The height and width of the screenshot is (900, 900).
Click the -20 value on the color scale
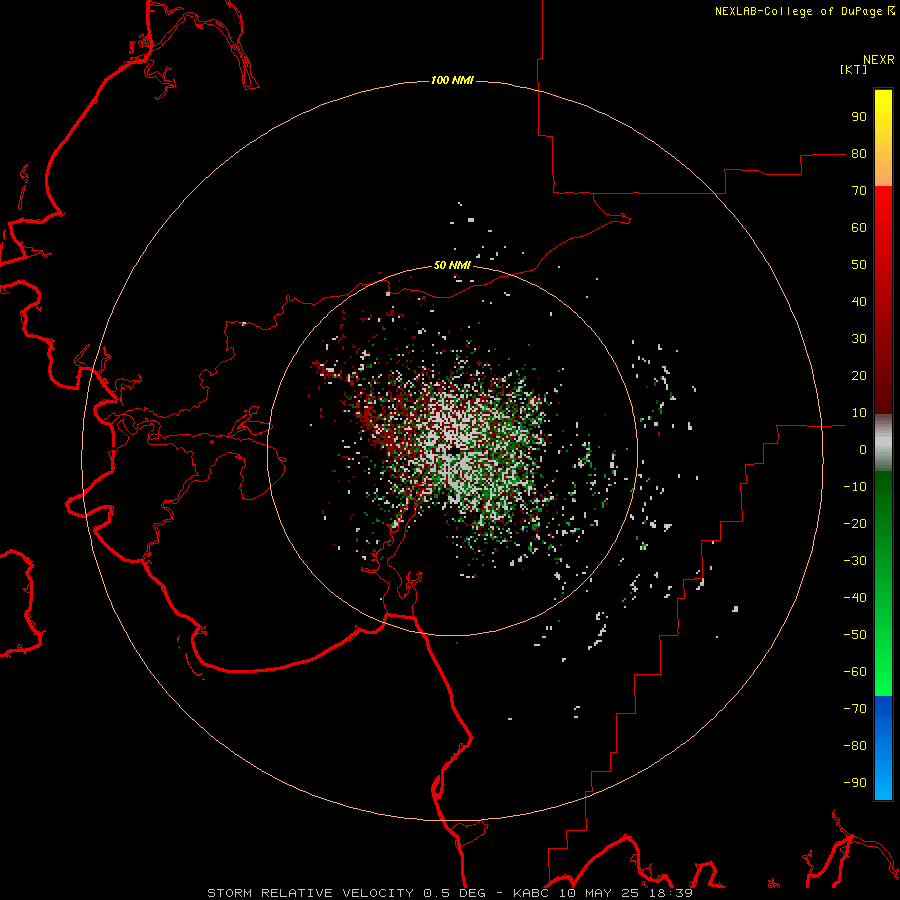pos(855,524)
